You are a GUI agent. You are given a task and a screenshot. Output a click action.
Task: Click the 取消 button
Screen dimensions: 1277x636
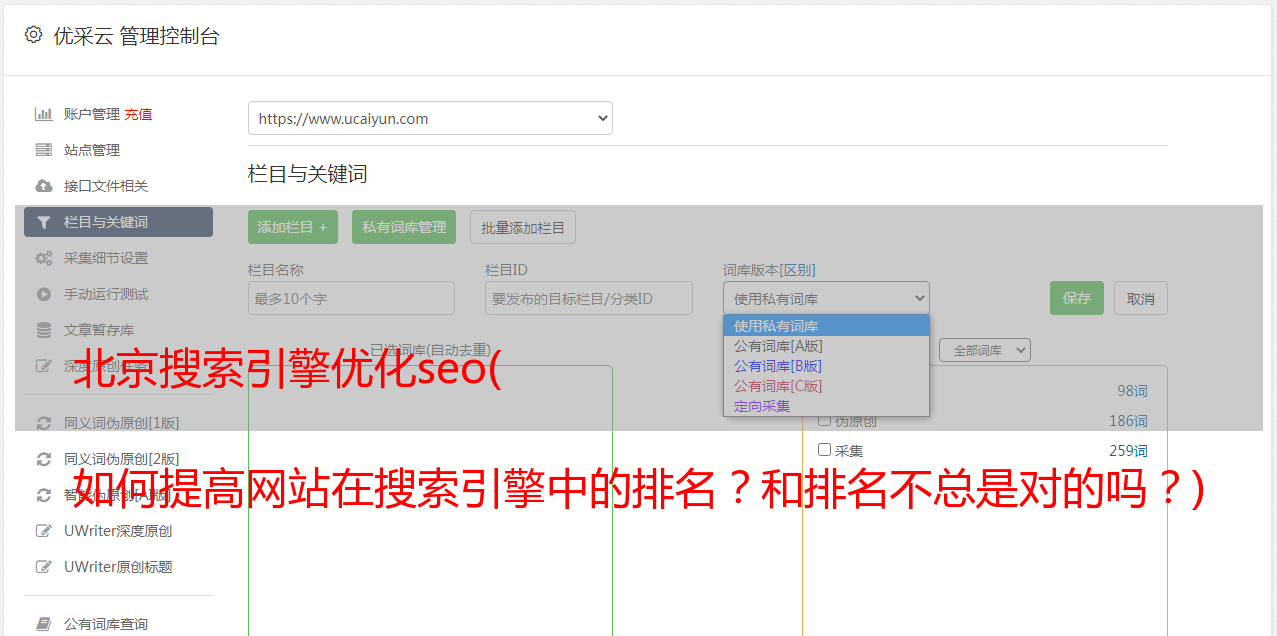(1141, 298)
